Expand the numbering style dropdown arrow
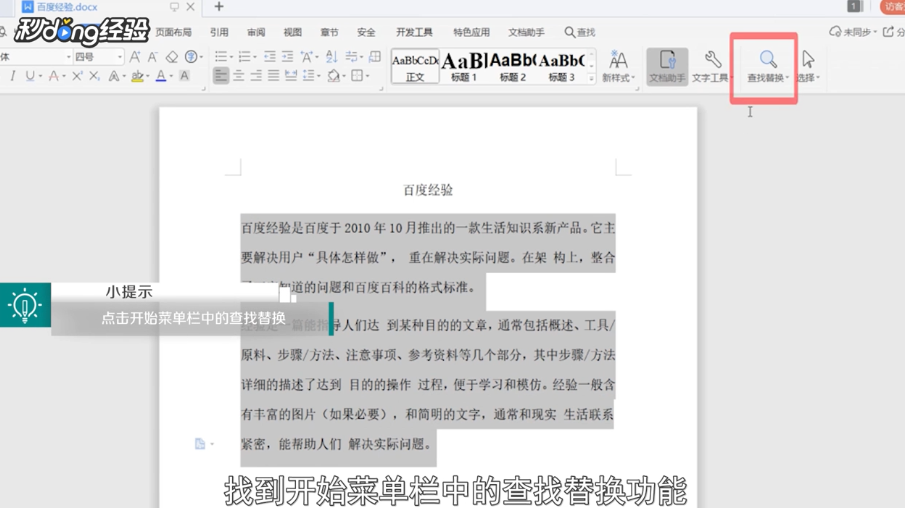The width and height of the screenshot is (905, 508). 255,57
